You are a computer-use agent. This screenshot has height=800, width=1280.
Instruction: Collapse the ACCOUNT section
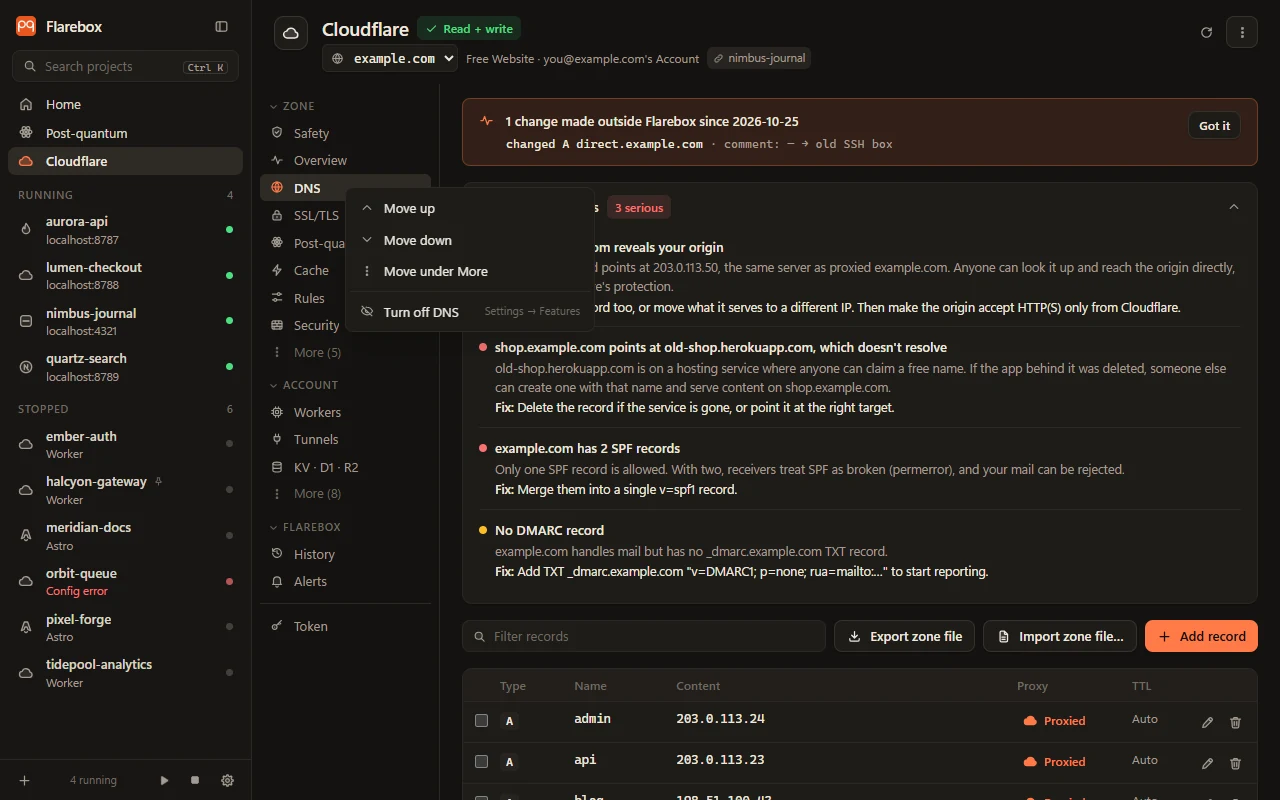coord(304,385)
